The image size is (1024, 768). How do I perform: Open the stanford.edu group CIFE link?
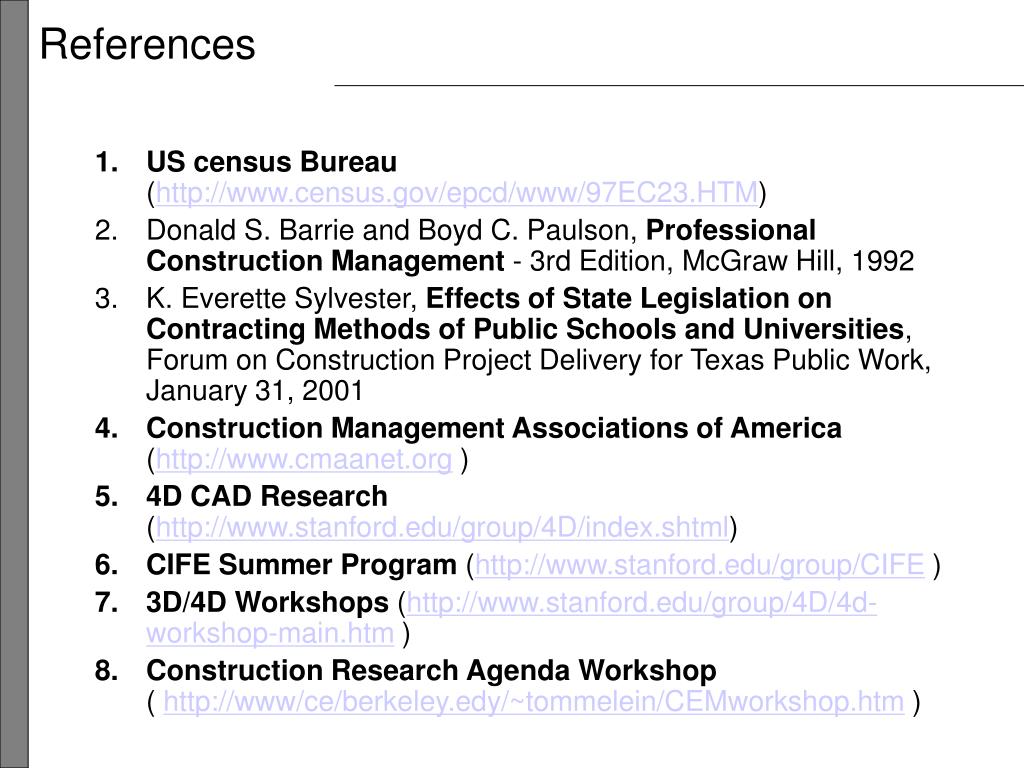[699, 565]
